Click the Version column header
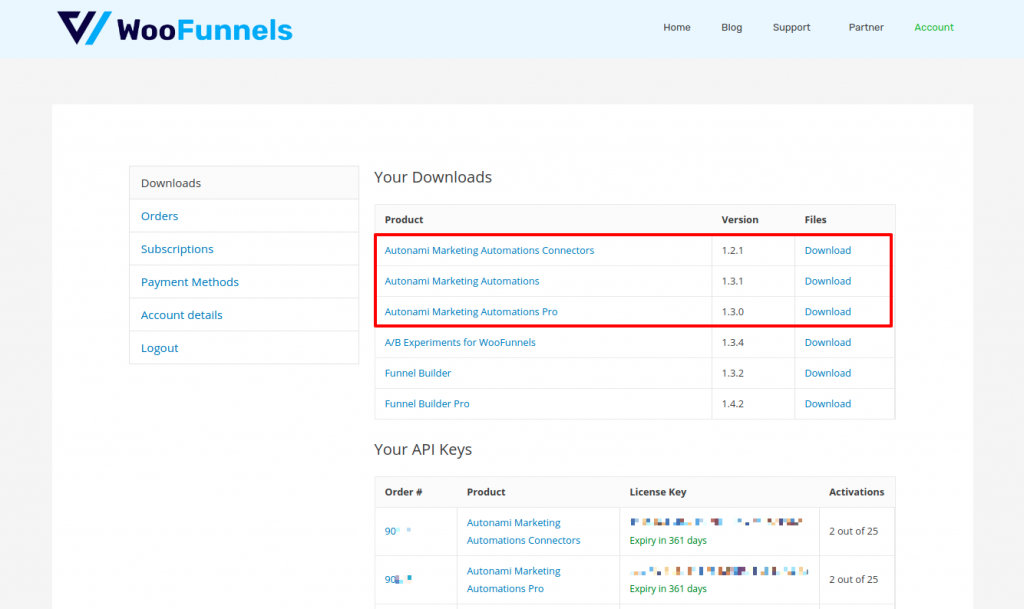 pyautogui.click(x=740, y=219)
